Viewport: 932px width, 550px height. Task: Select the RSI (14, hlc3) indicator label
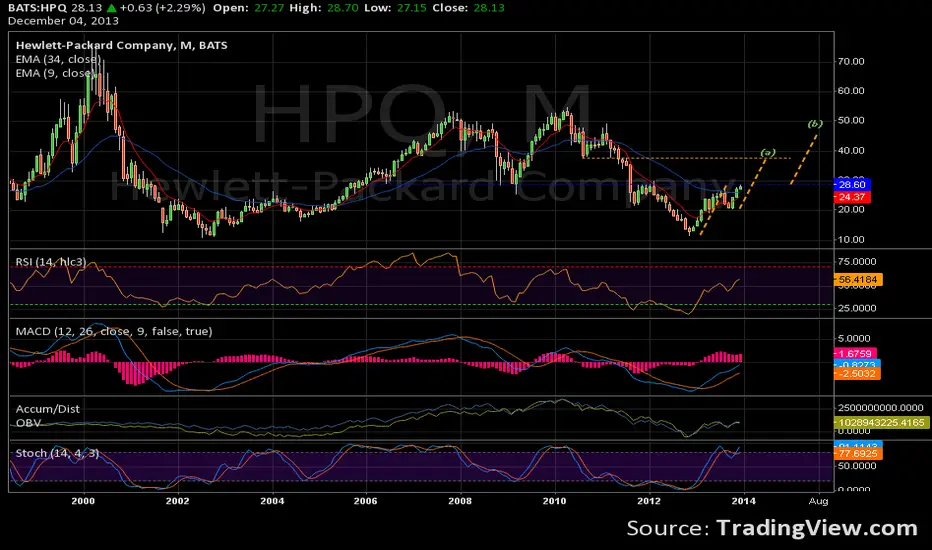tap(51, 262)
